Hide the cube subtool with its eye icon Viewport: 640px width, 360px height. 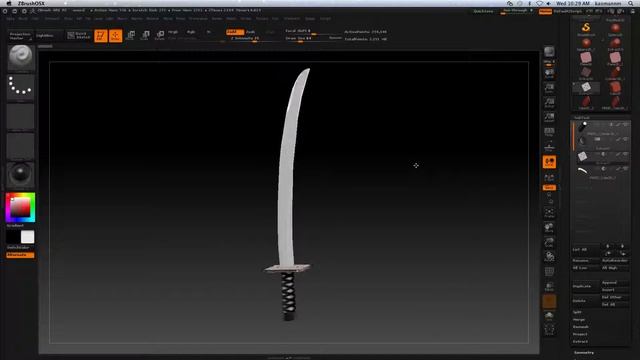(x=625, y=154)
